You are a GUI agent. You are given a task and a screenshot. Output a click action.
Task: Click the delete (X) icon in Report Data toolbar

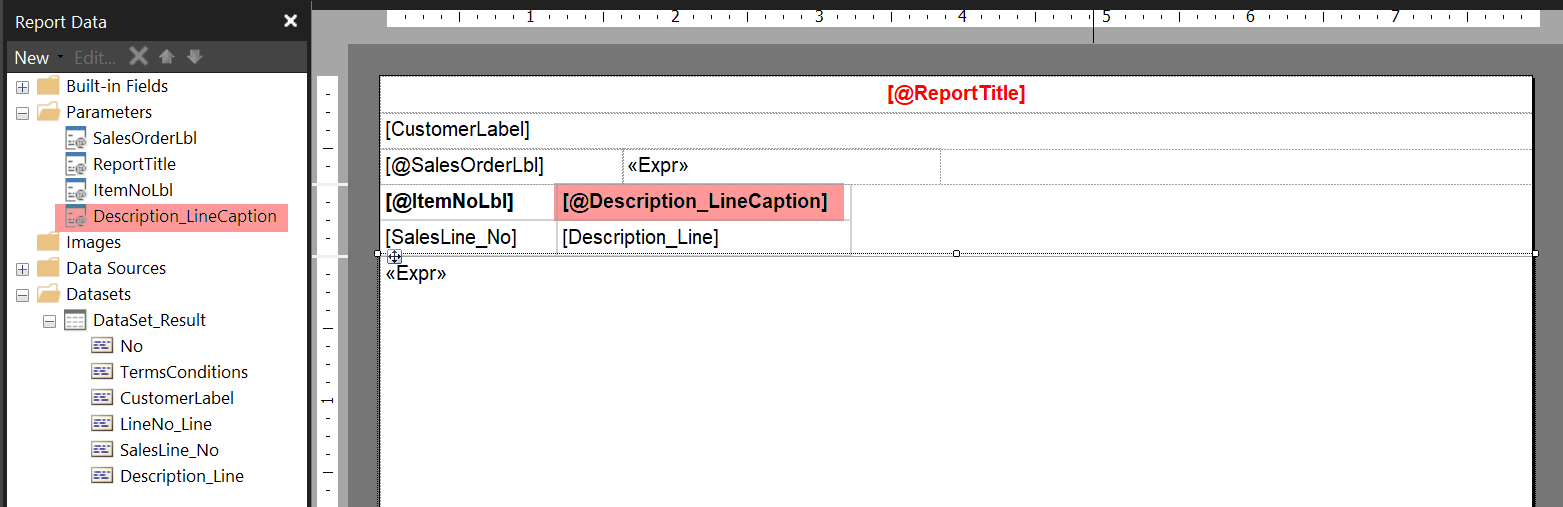[139, 57]
